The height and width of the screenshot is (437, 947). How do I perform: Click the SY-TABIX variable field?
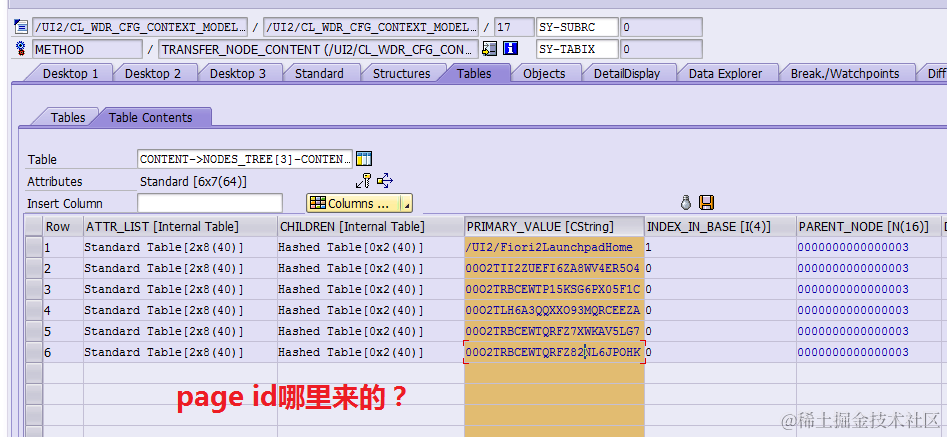577,49
